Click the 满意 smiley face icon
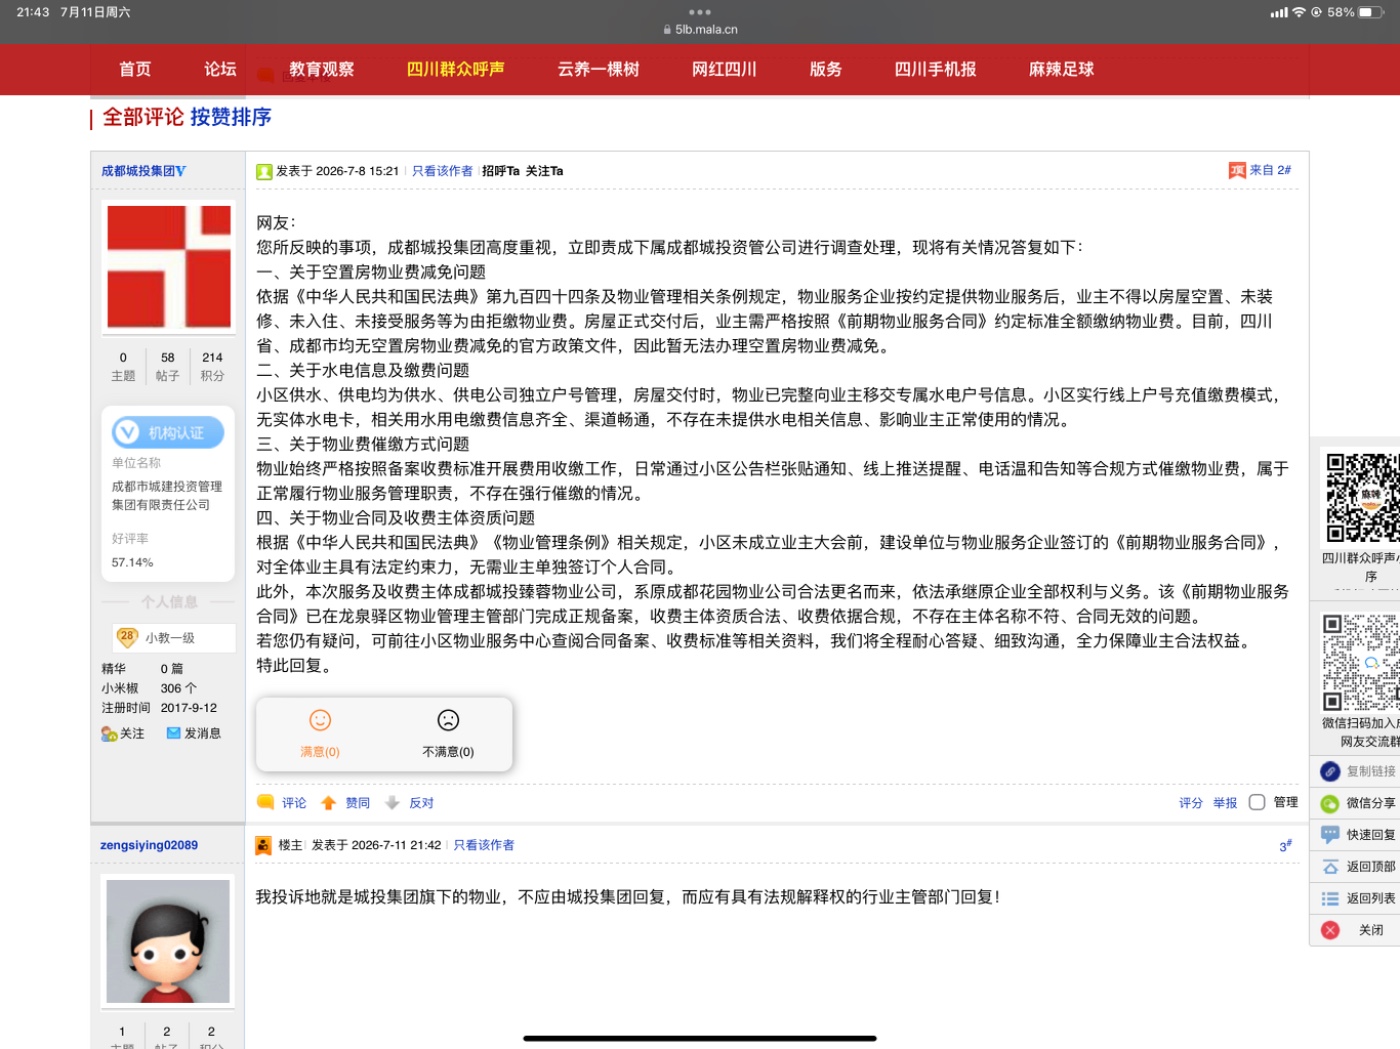The height and width of the screenshot is (1049, 1400). click(x=320, y=720)
